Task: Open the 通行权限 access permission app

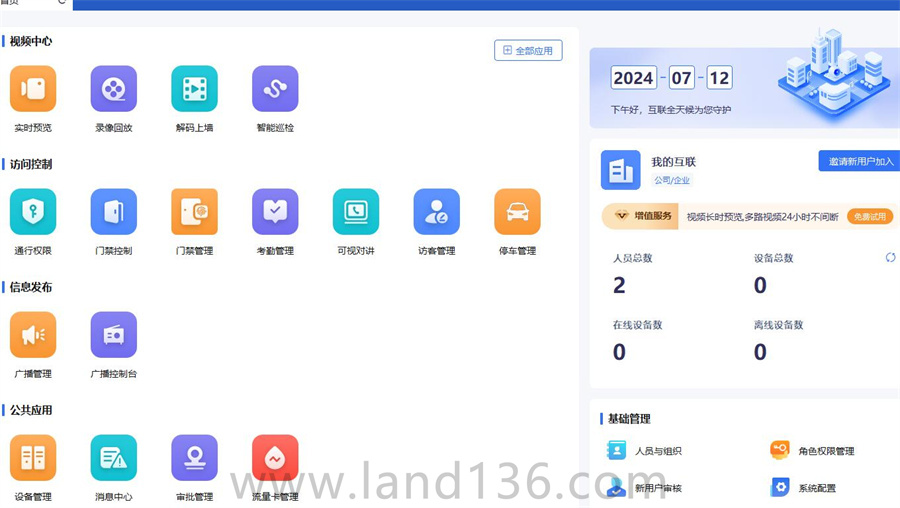Action: (33, 212)
